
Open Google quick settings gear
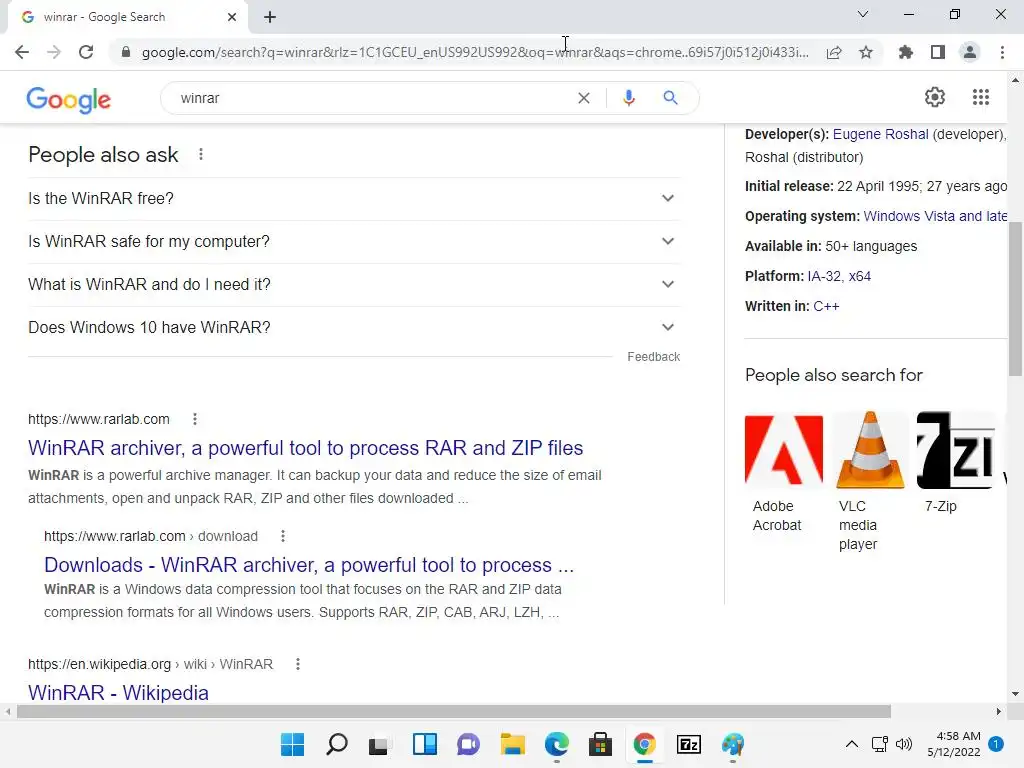pyautogui.click(x=935, y=97)
